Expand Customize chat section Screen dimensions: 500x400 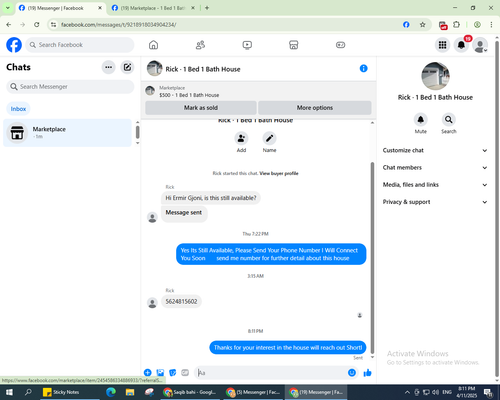coord(435,151)
